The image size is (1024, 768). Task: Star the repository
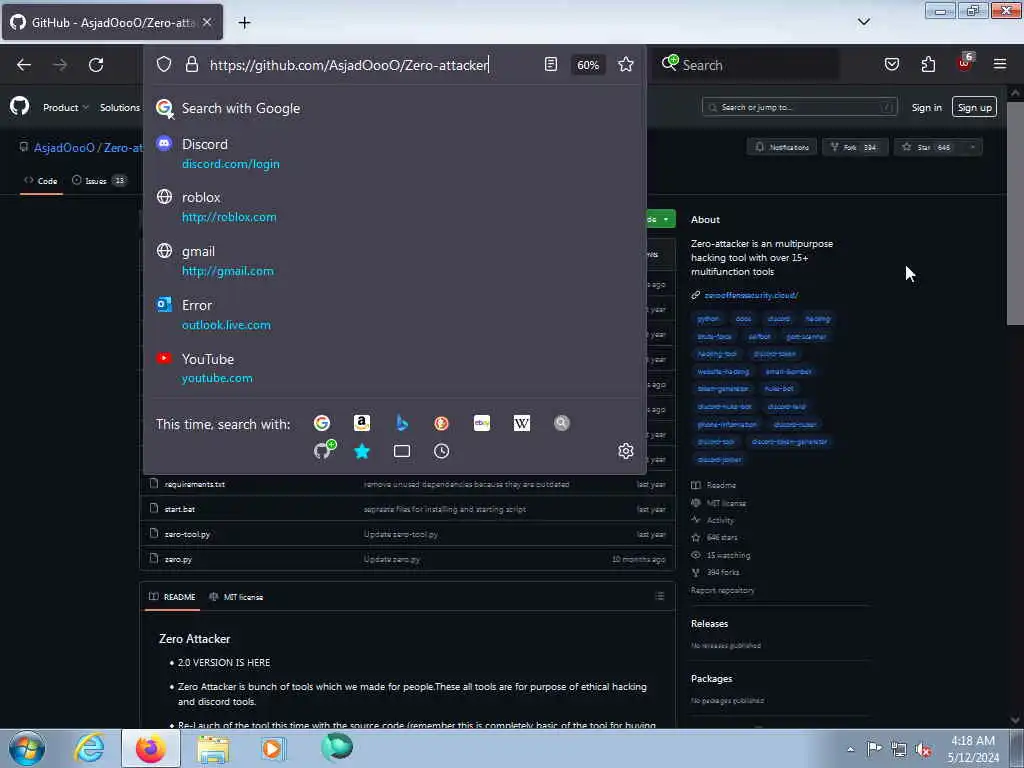pos(926,147)
